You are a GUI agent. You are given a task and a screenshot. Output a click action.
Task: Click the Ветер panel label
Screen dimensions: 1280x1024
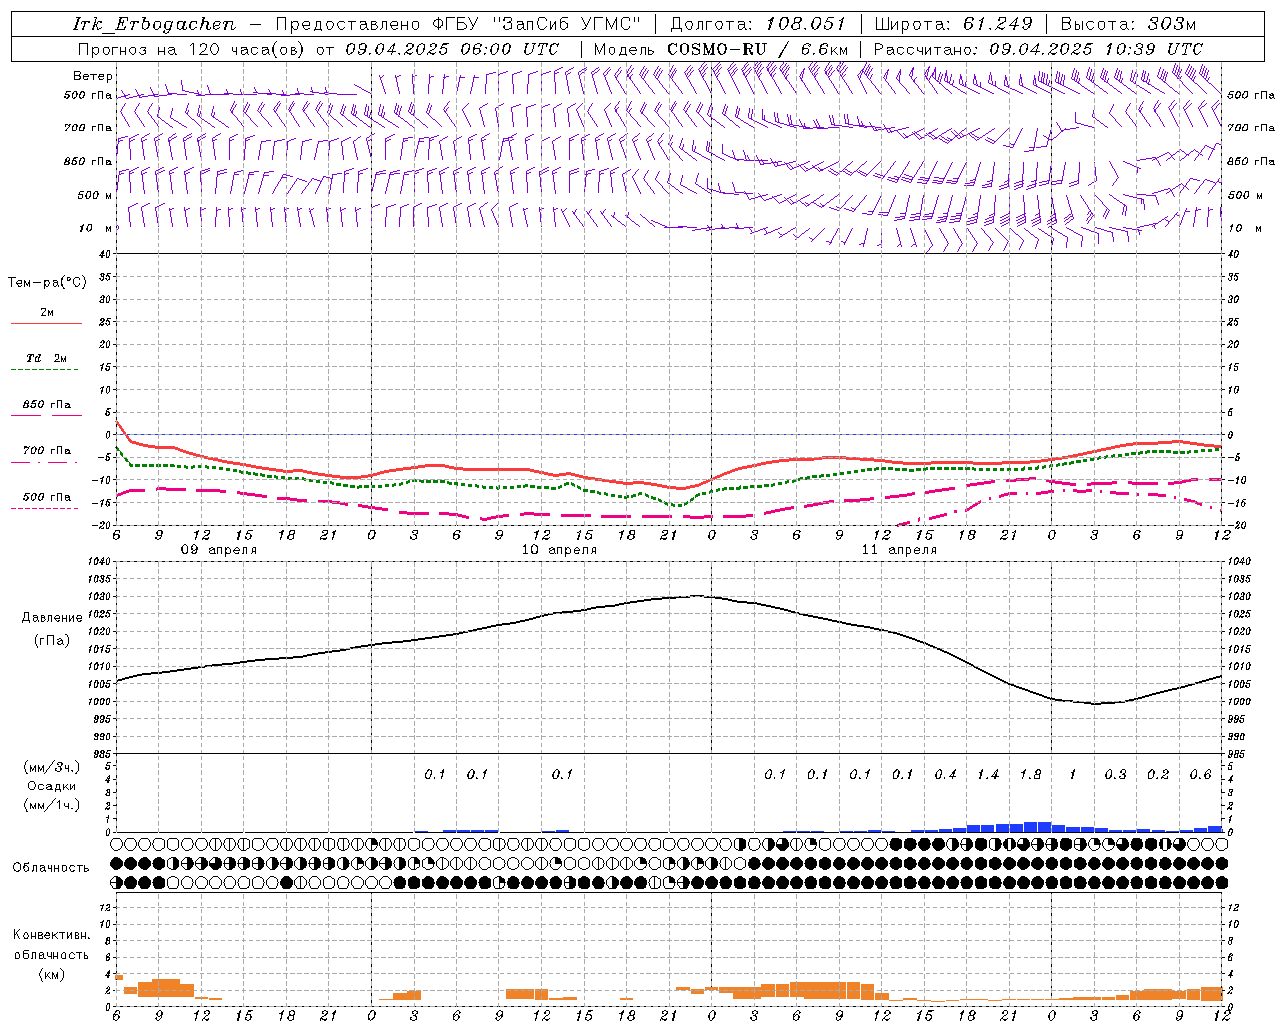click(x=93, y=76)
